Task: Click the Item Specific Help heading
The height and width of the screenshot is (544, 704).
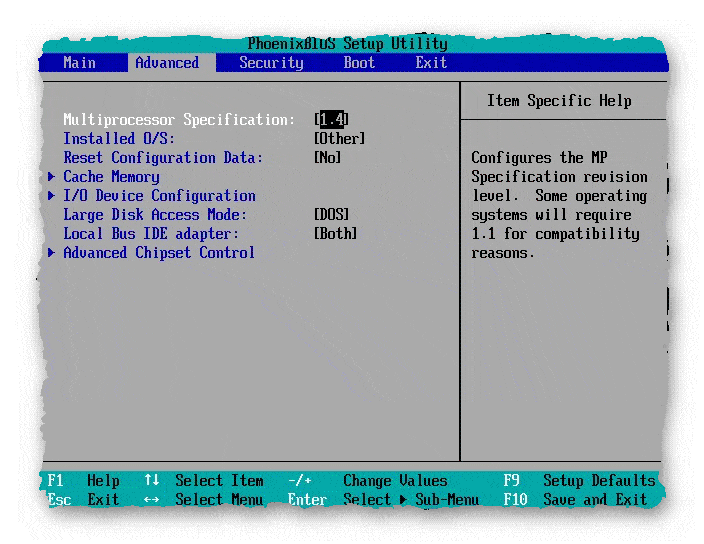Action: pos(559,101)
